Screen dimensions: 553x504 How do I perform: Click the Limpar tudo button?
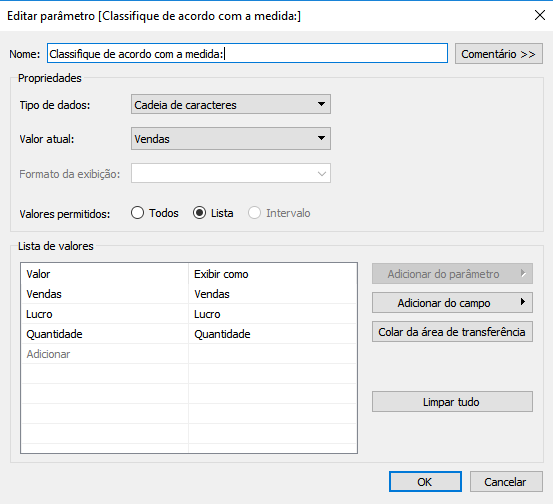pos(452,402)
